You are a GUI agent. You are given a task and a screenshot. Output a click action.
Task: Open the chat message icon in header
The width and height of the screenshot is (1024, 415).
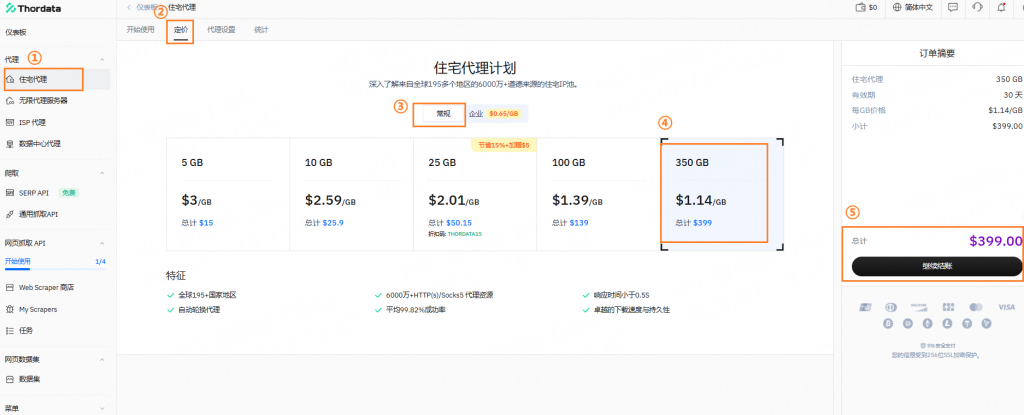tap(952, 7)
